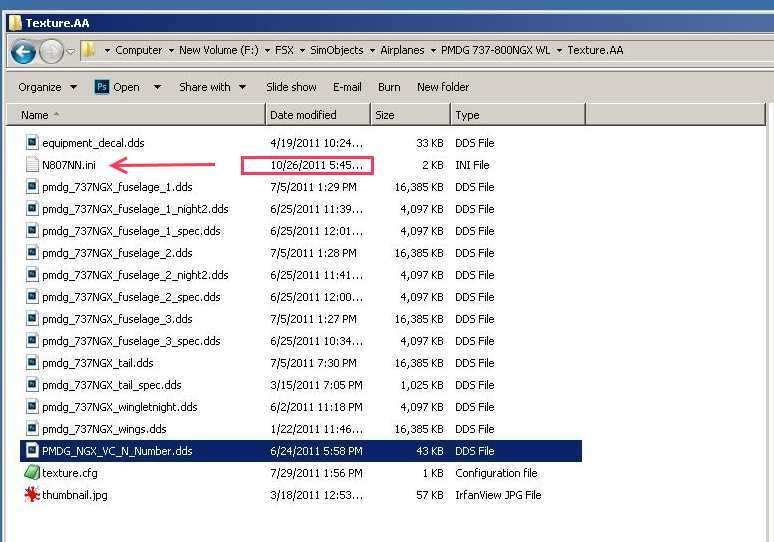
Task: Sort by the Name column header
Action: pyautogui.click(x=136, y=115)
